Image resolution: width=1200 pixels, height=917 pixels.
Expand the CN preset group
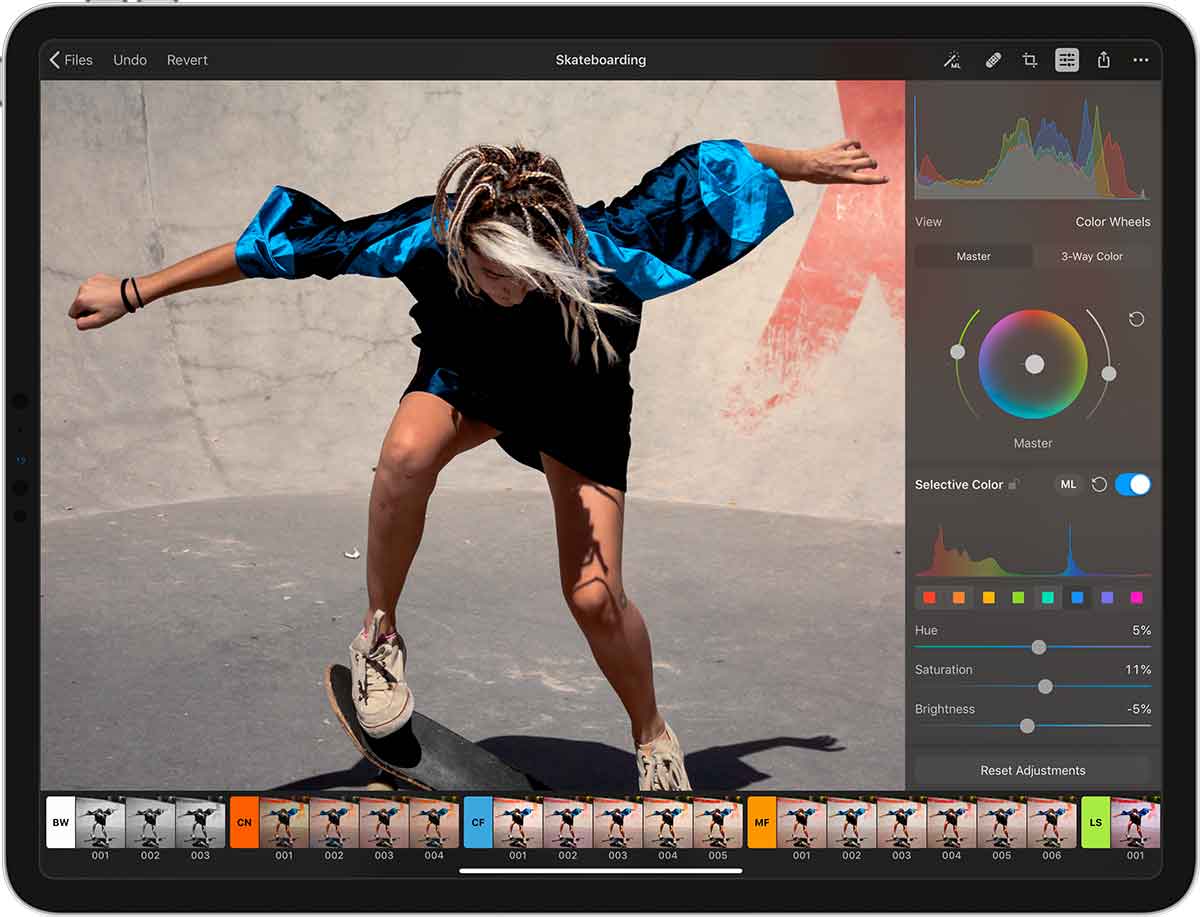pyautogui.click(x=244, y=822)
